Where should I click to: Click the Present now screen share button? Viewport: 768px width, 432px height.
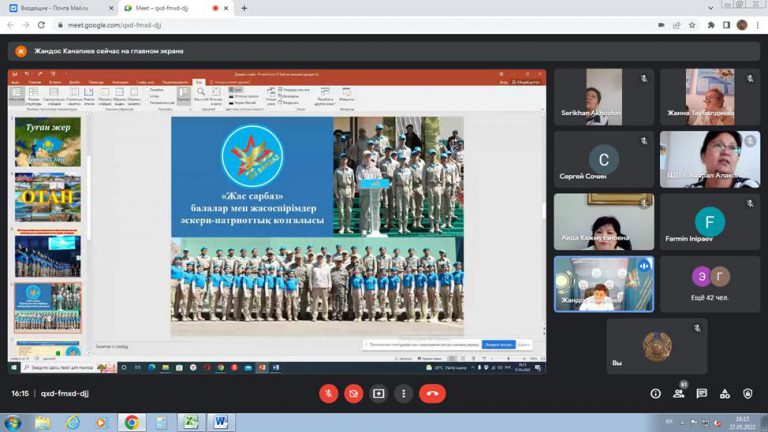click(x=379, y=394)
